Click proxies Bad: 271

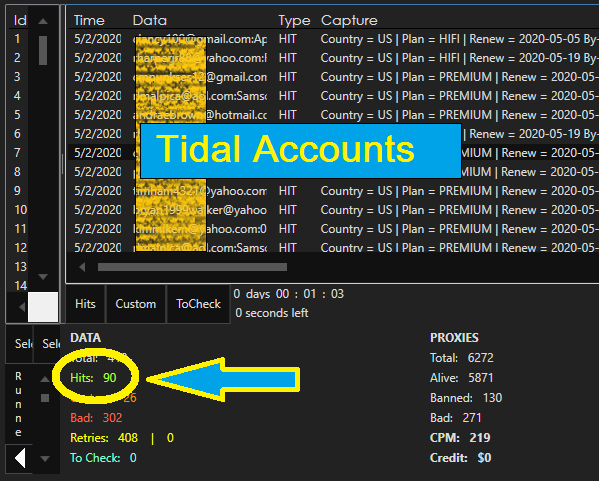pos(455,418)
